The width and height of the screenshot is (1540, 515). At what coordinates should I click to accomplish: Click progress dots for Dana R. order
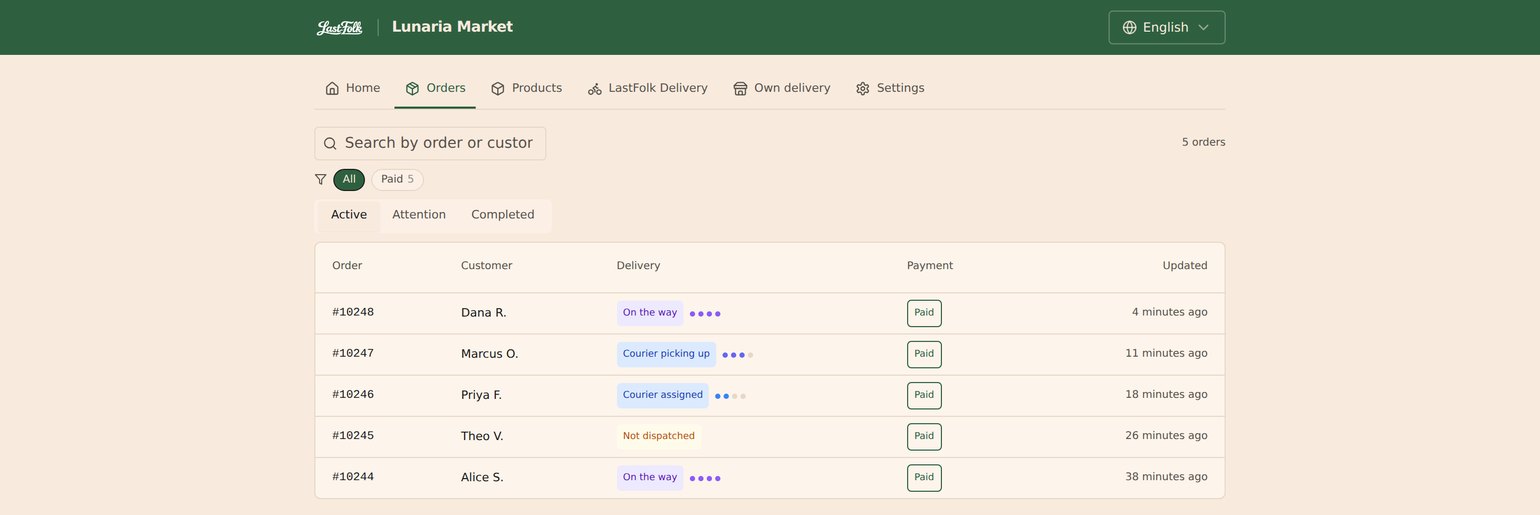tap(705, 314)
